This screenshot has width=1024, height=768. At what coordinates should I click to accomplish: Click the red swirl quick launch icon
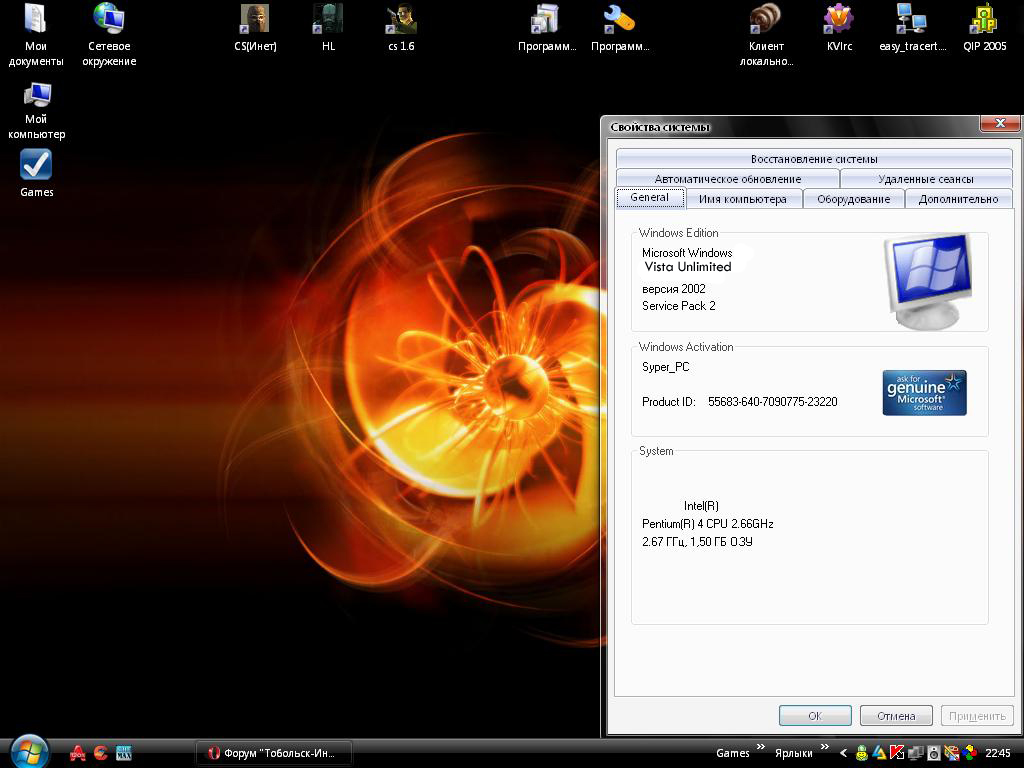[101, 753]
